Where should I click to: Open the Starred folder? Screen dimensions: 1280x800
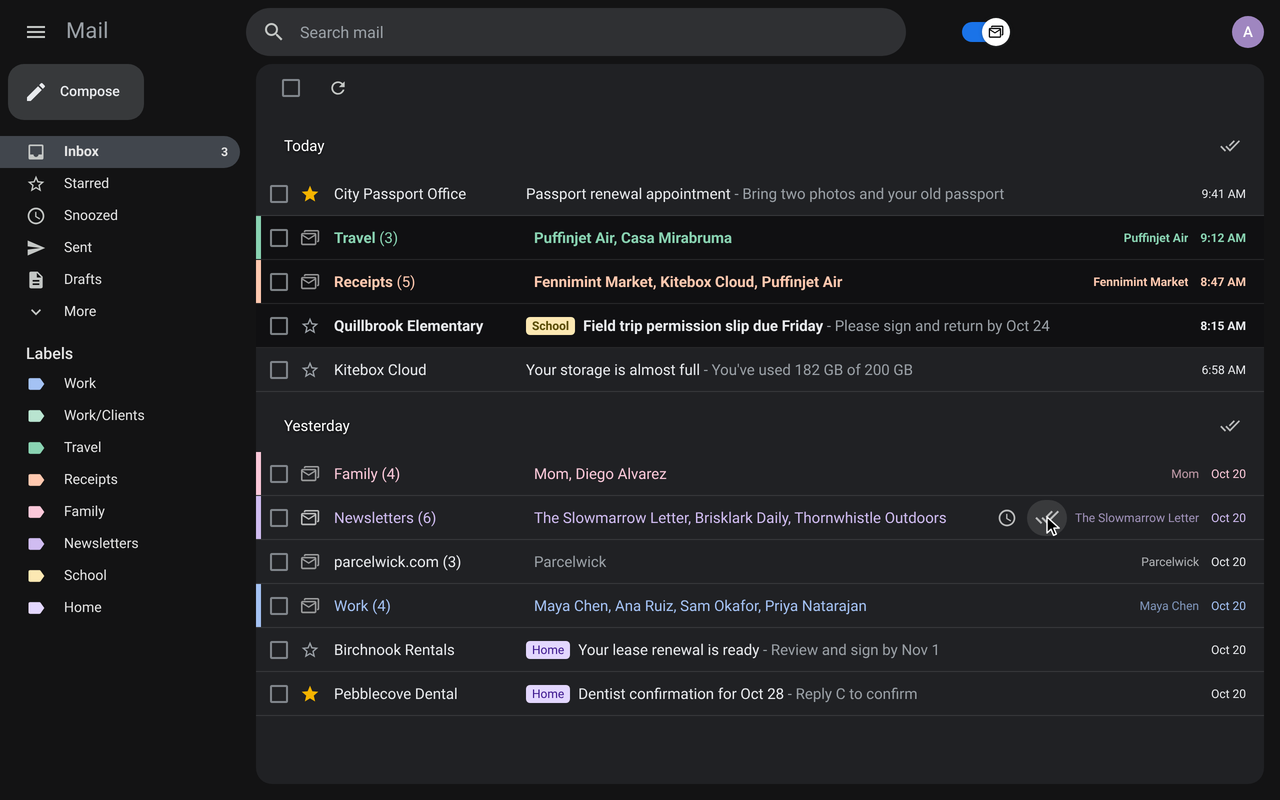click(120, 184)
